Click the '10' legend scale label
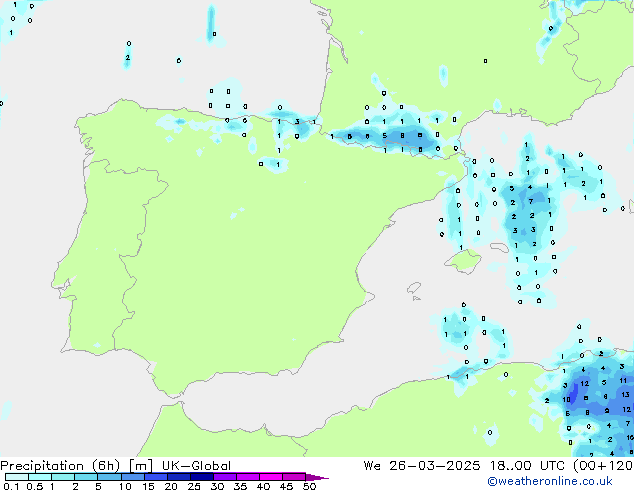The height and width of the screenshot is (490, 634). point(125,486)
